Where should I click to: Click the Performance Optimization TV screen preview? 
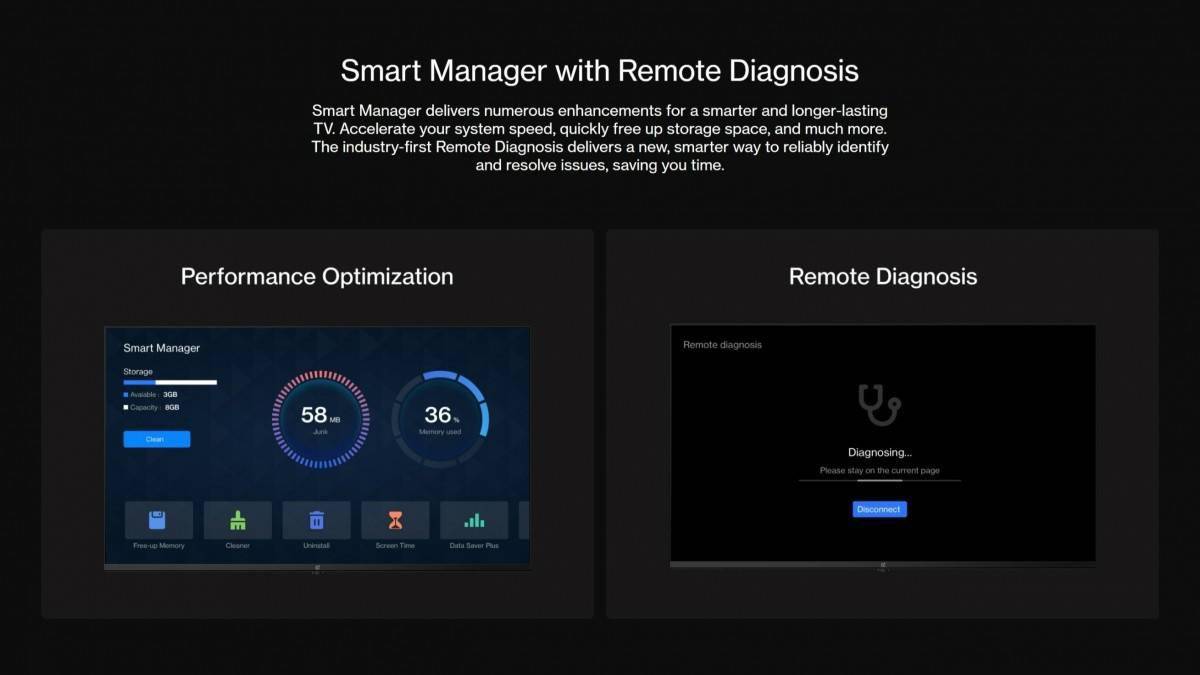tap(317, 445)
